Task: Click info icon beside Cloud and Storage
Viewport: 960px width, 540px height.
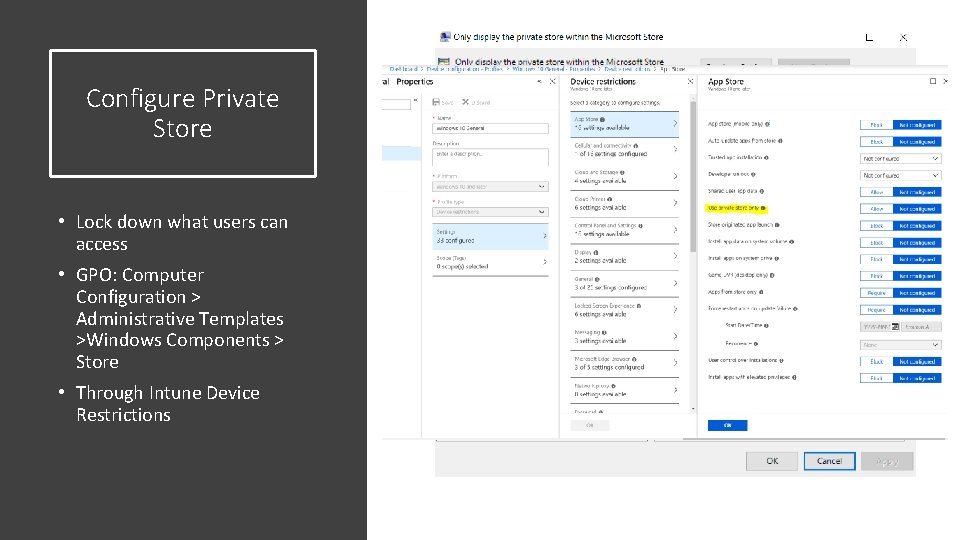Action: (x=622, y=173)
